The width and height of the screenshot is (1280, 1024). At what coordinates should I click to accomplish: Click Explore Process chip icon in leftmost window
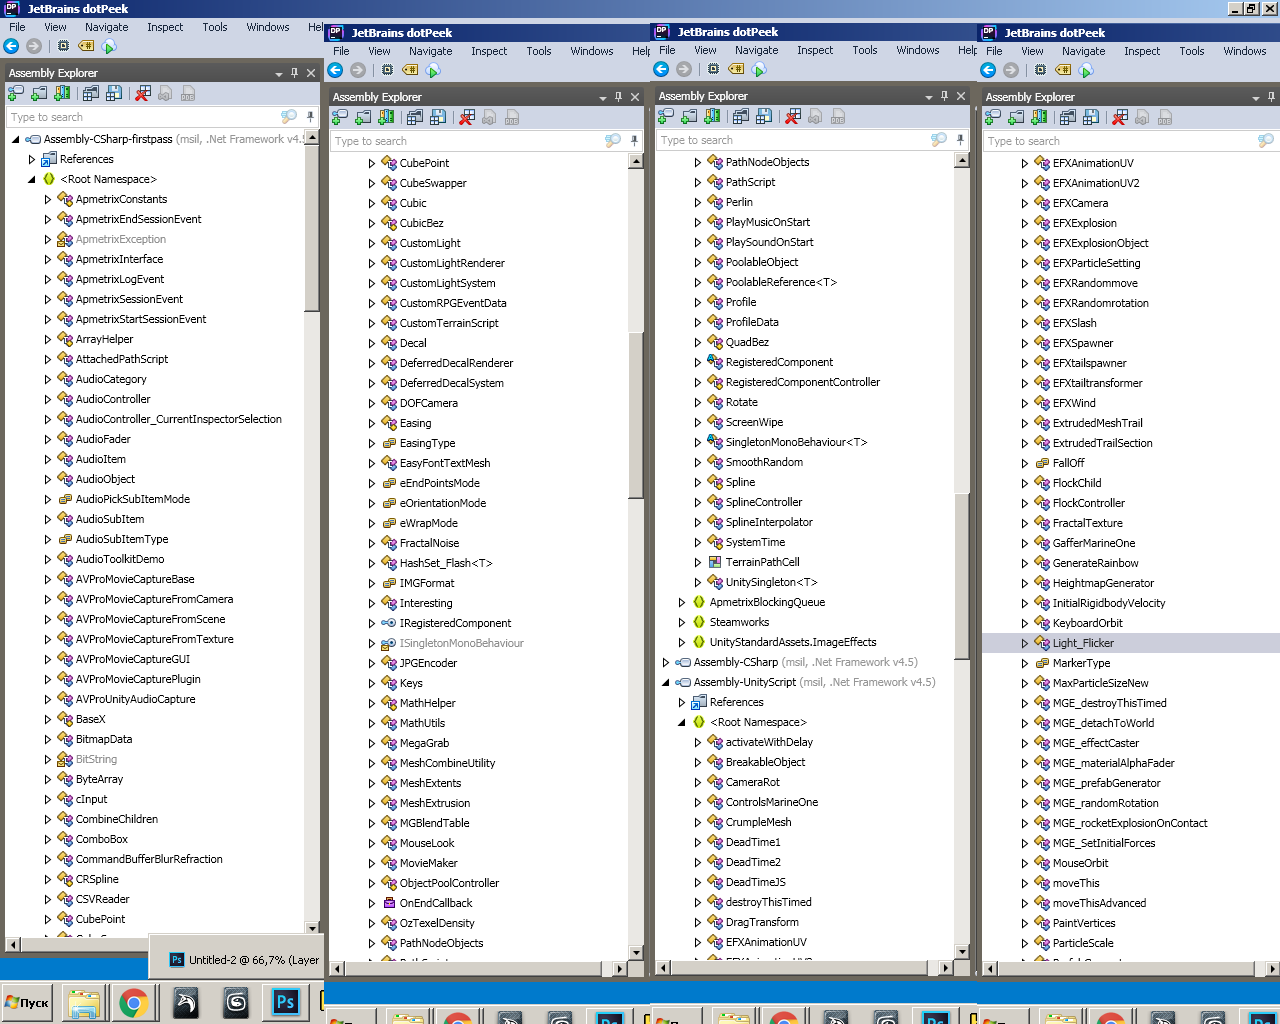63,46
